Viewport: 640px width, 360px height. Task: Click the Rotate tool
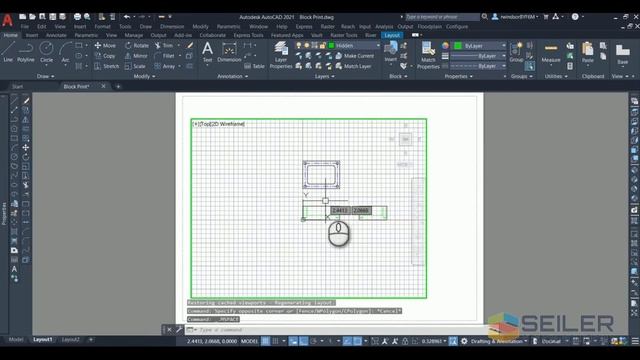(137, 46)
